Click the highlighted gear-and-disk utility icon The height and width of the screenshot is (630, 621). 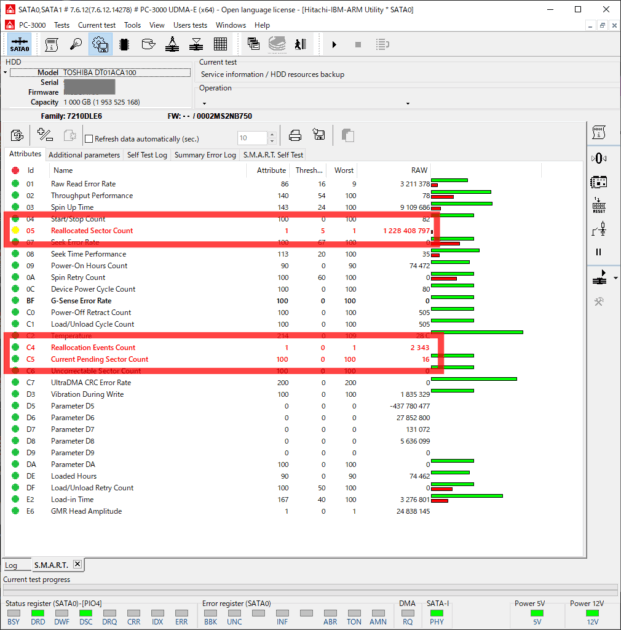[x=100, y=44]
